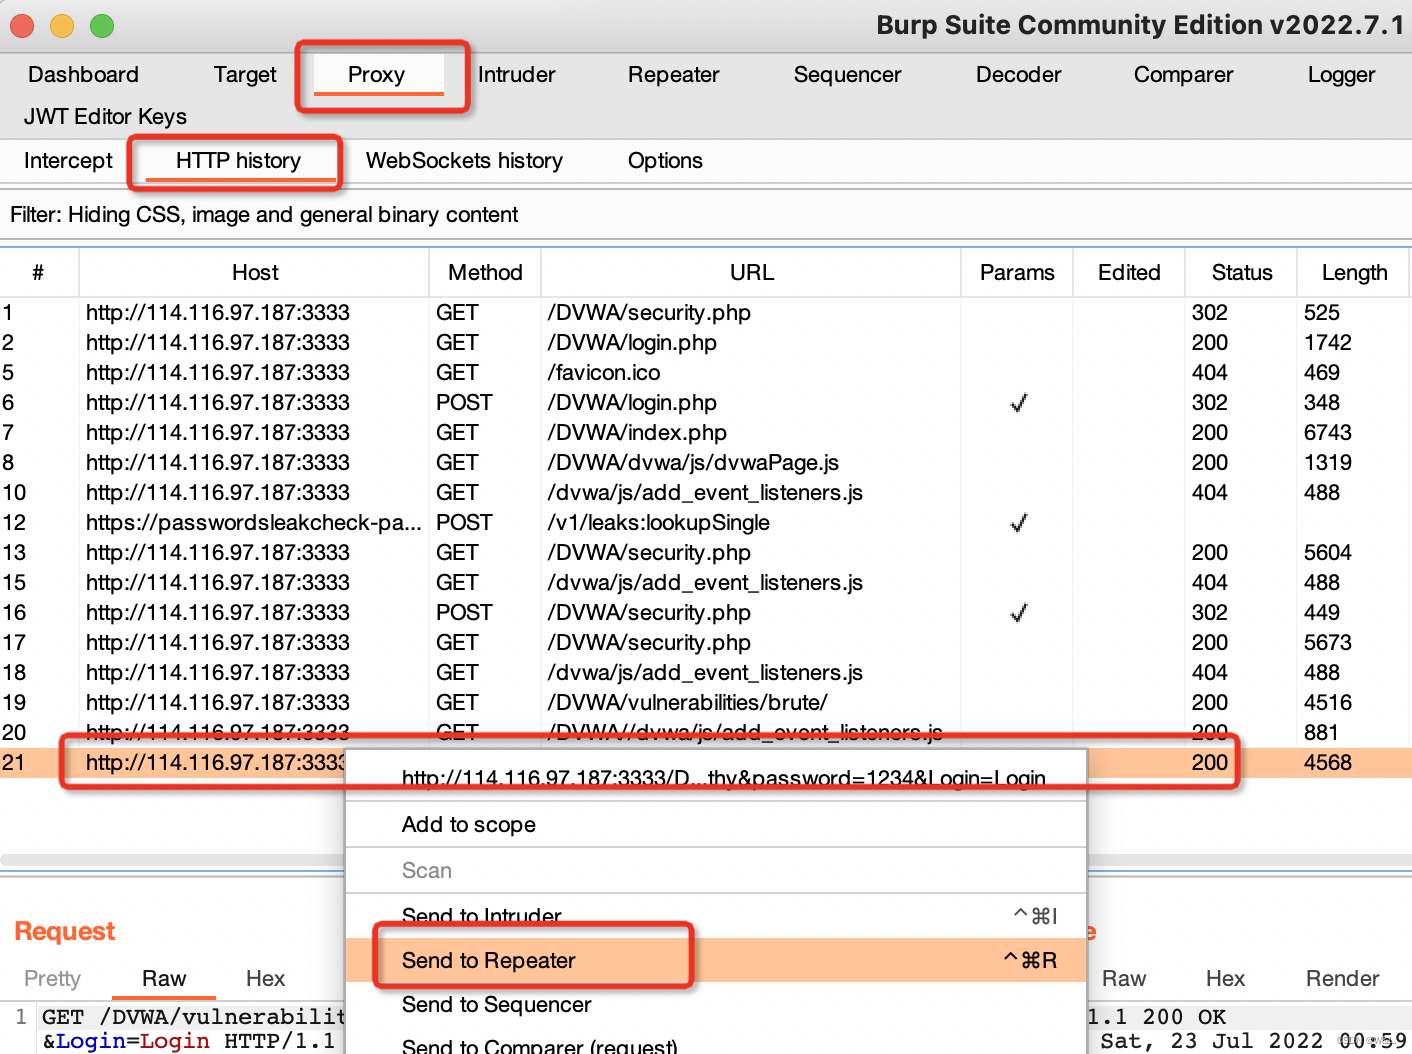The width and height of the screenshot is (1412, 1054).
Task: Open WebSockets history sub-tab
Action: point(464,161)
